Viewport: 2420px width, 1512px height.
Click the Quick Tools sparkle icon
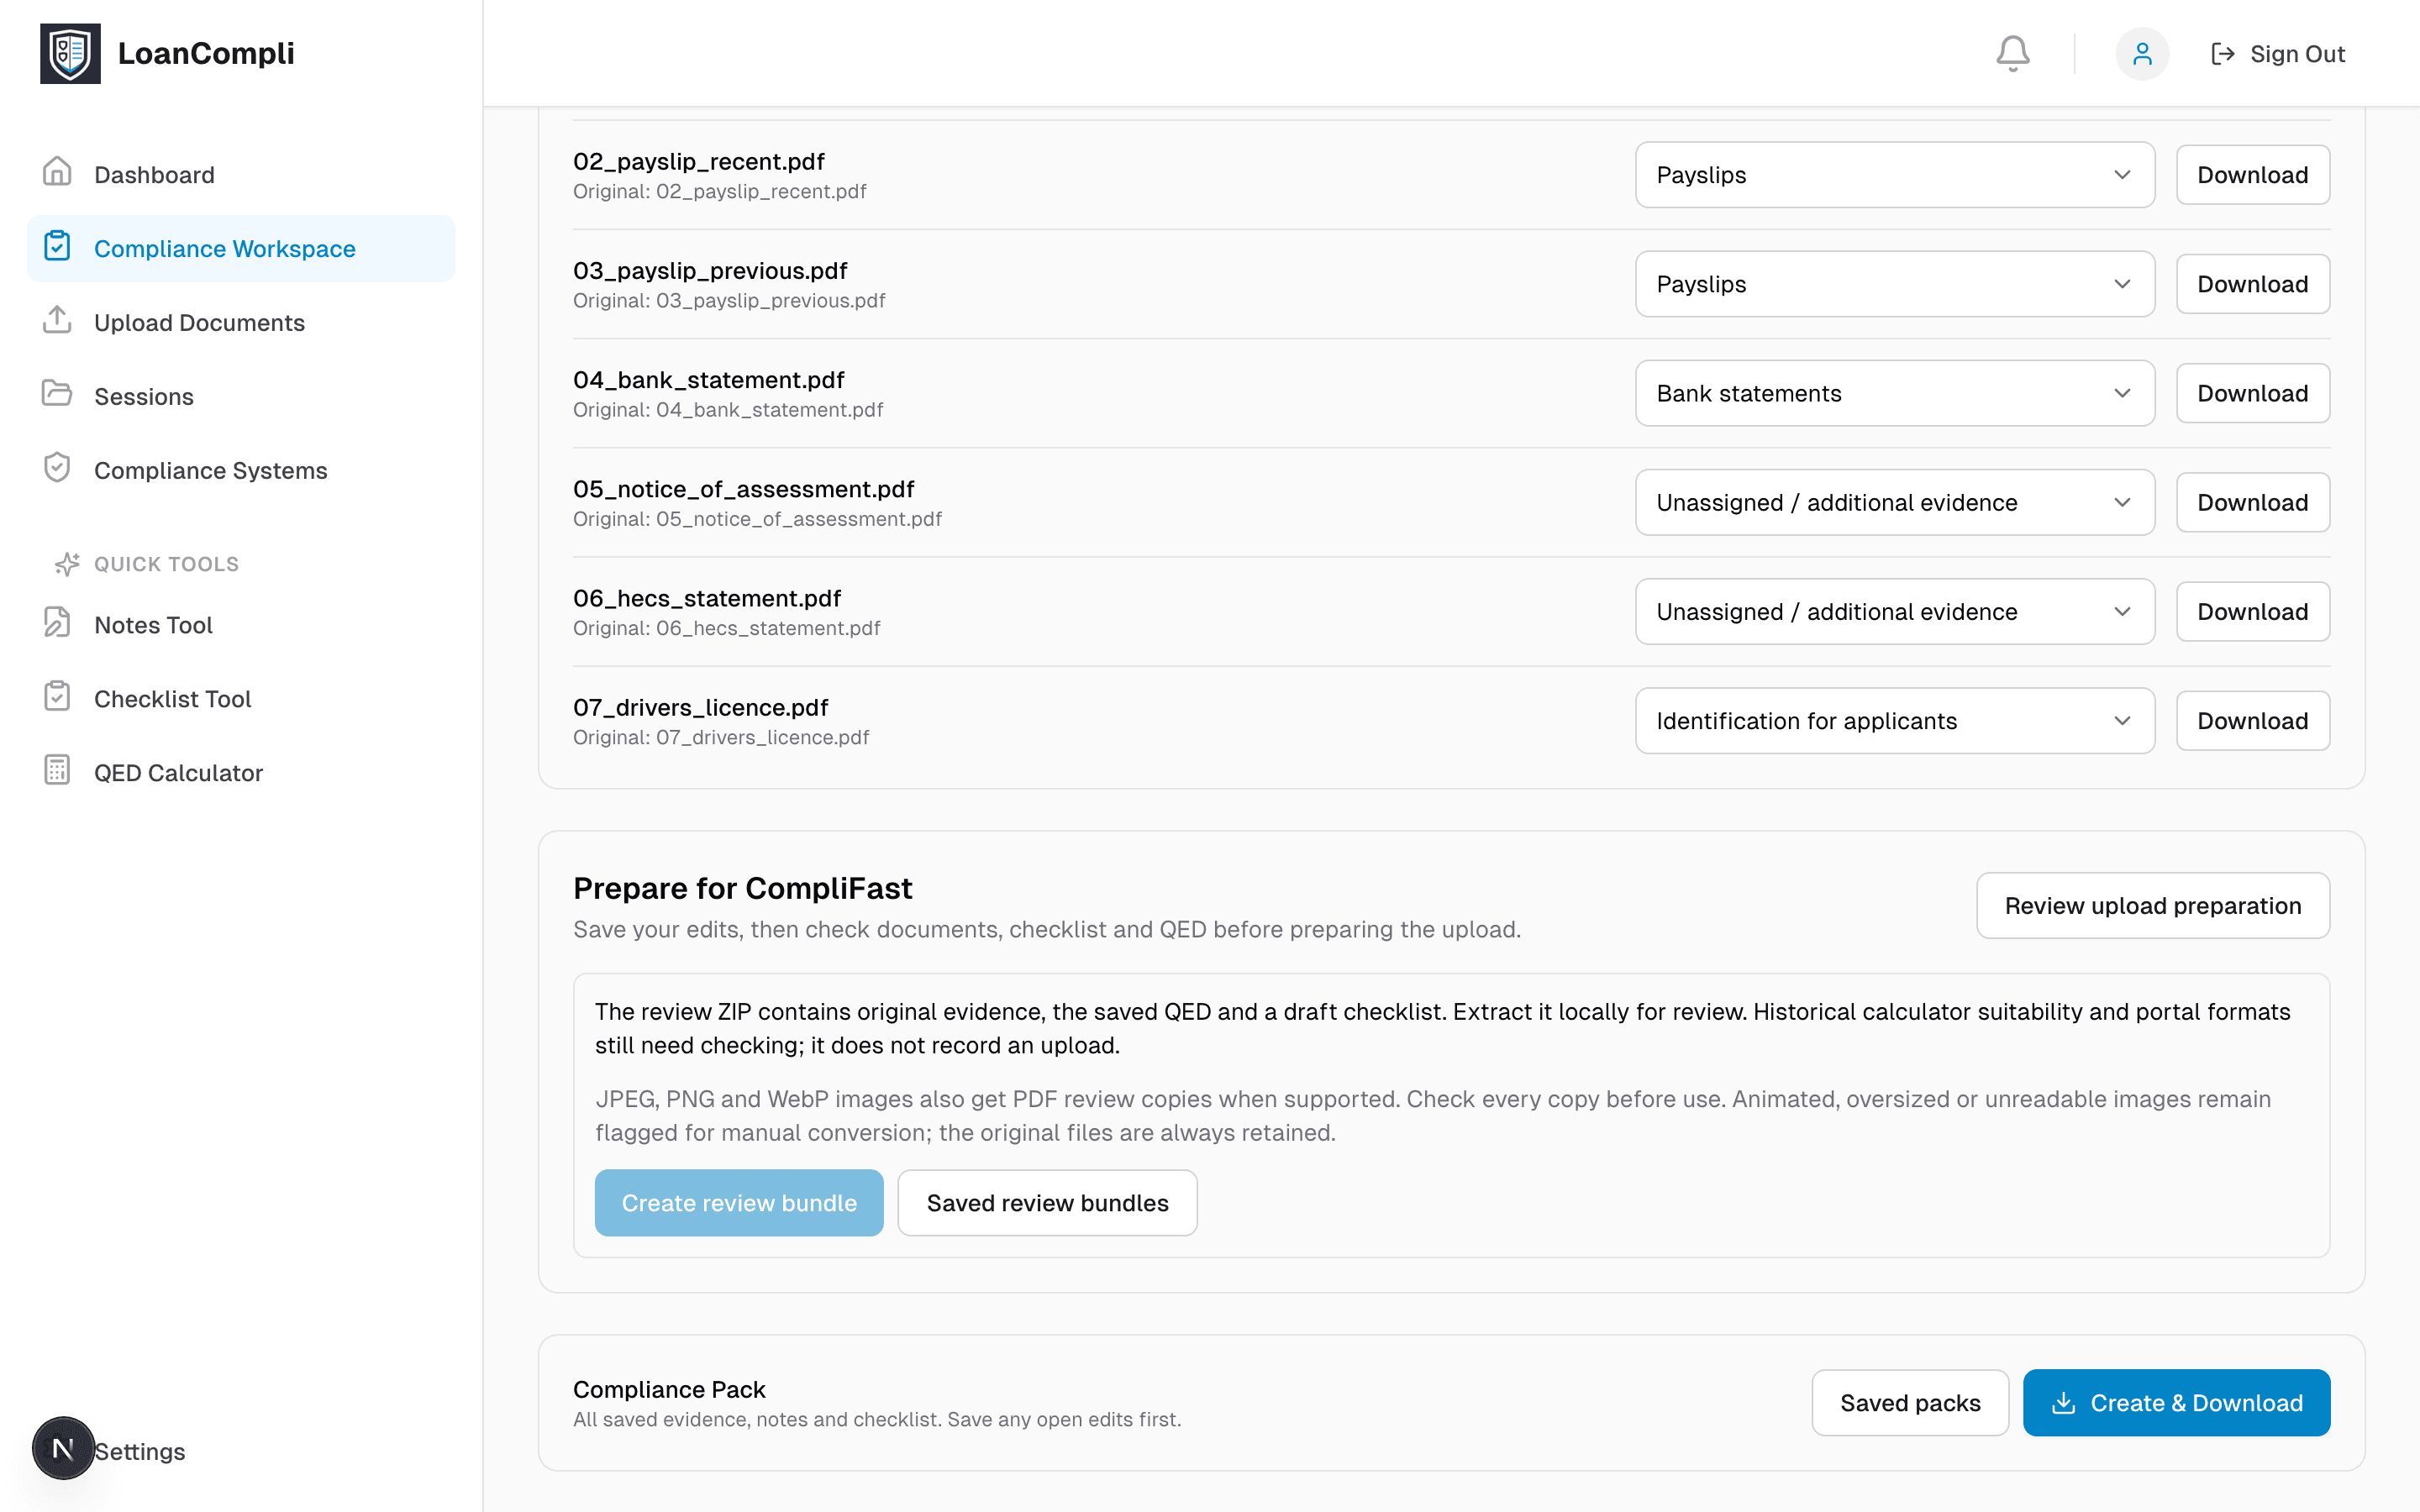tap(67, 564)
